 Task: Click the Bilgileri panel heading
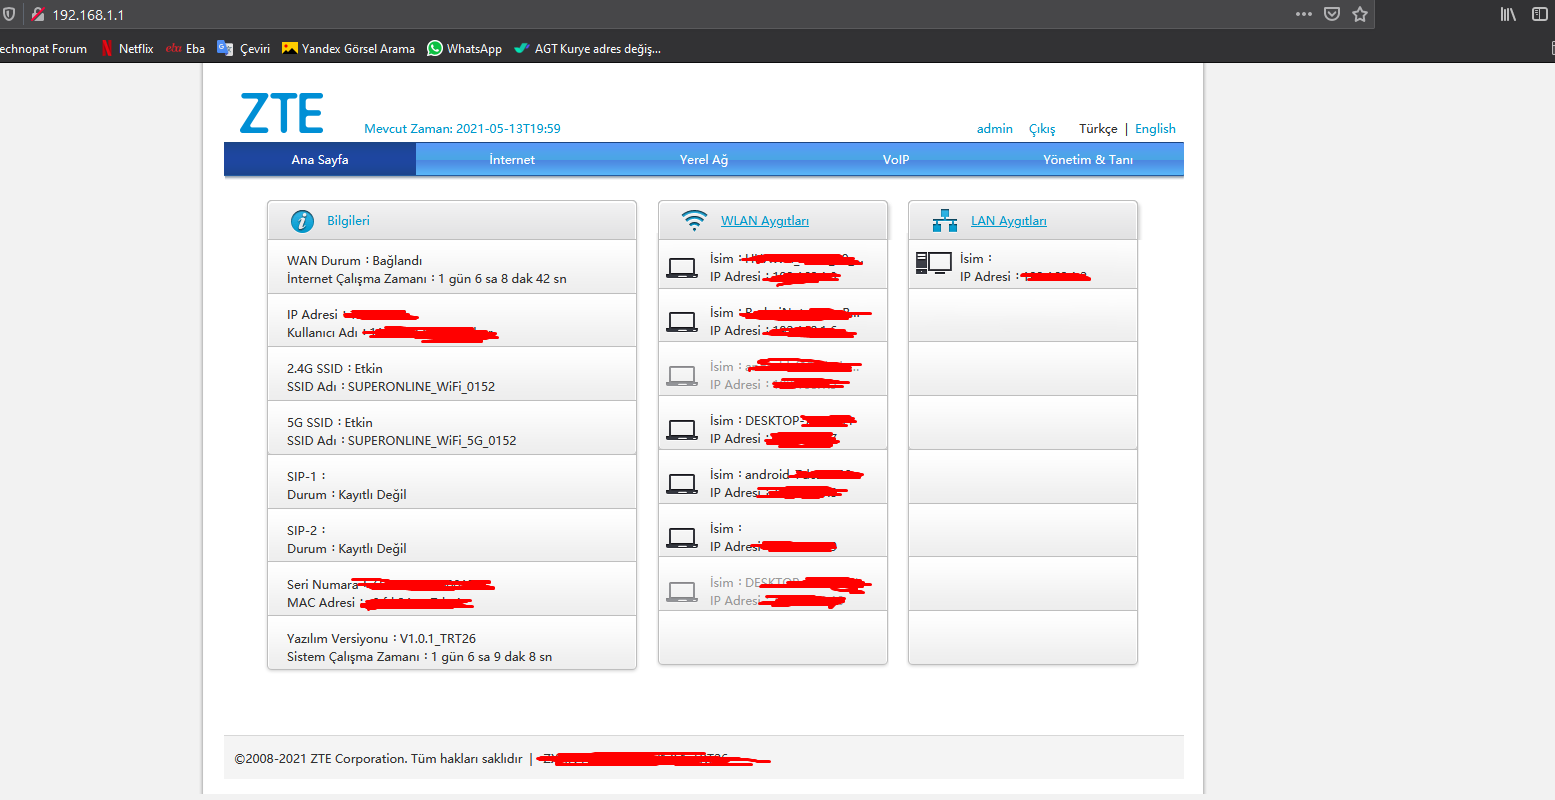348,221
